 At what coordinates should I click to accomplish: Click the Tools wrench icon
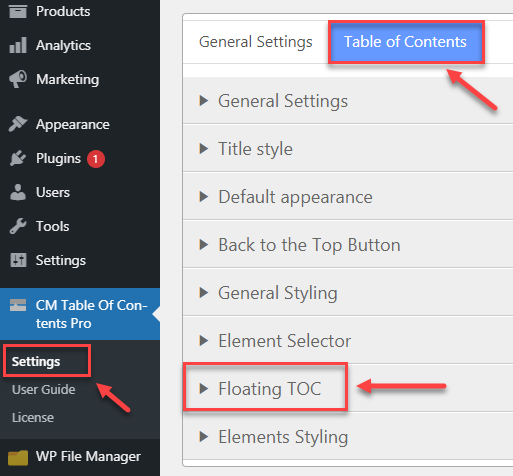[x=18, y=226]
